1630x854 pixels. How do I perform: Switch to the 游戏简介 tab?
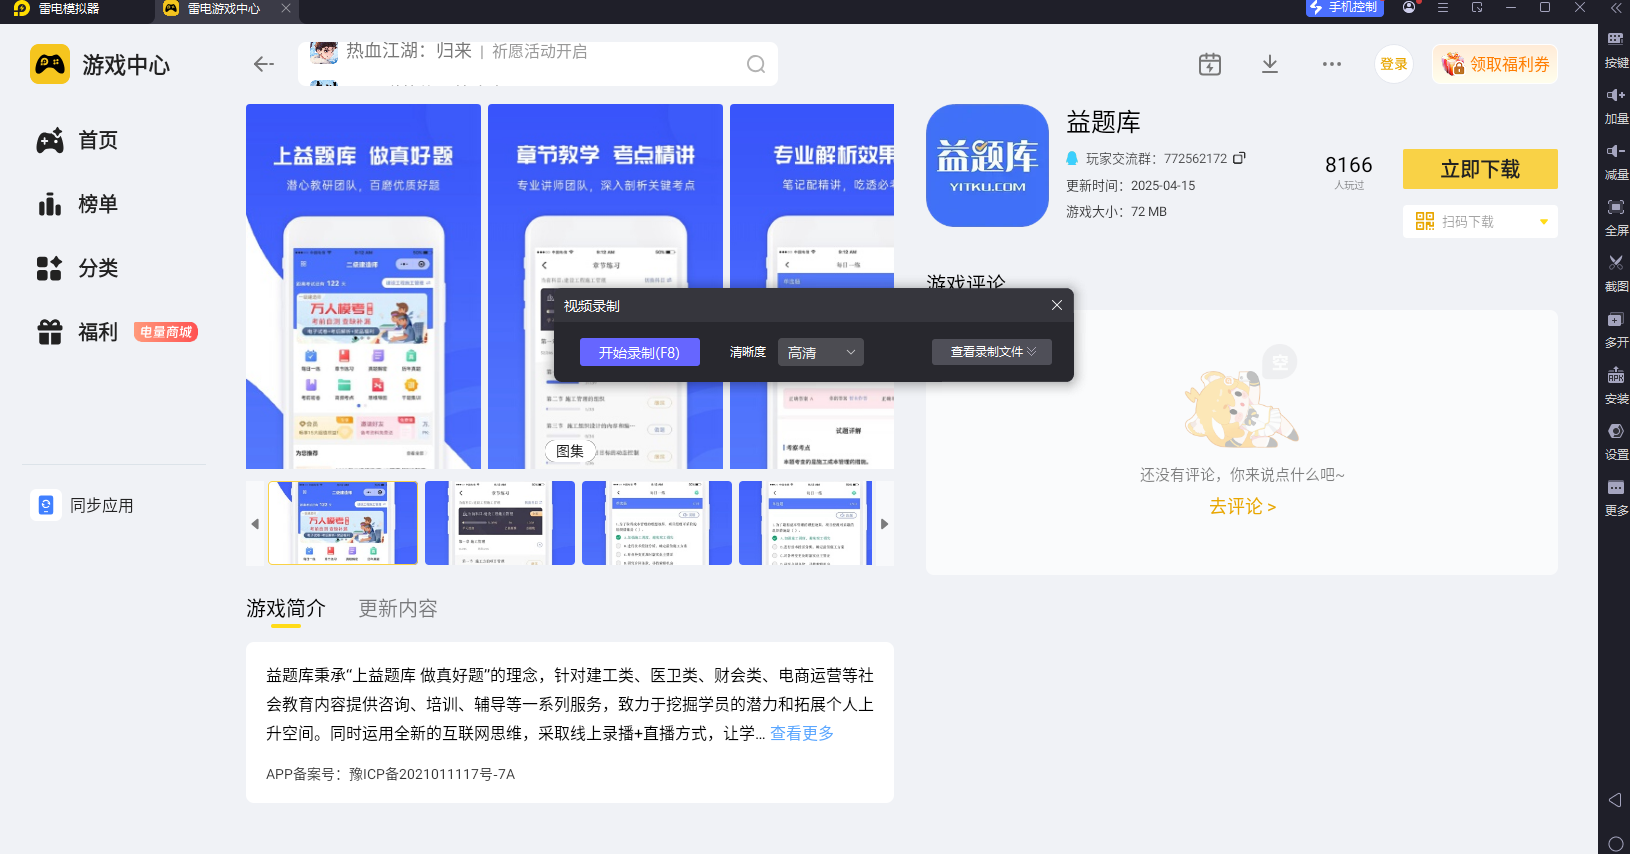[286, 608]
